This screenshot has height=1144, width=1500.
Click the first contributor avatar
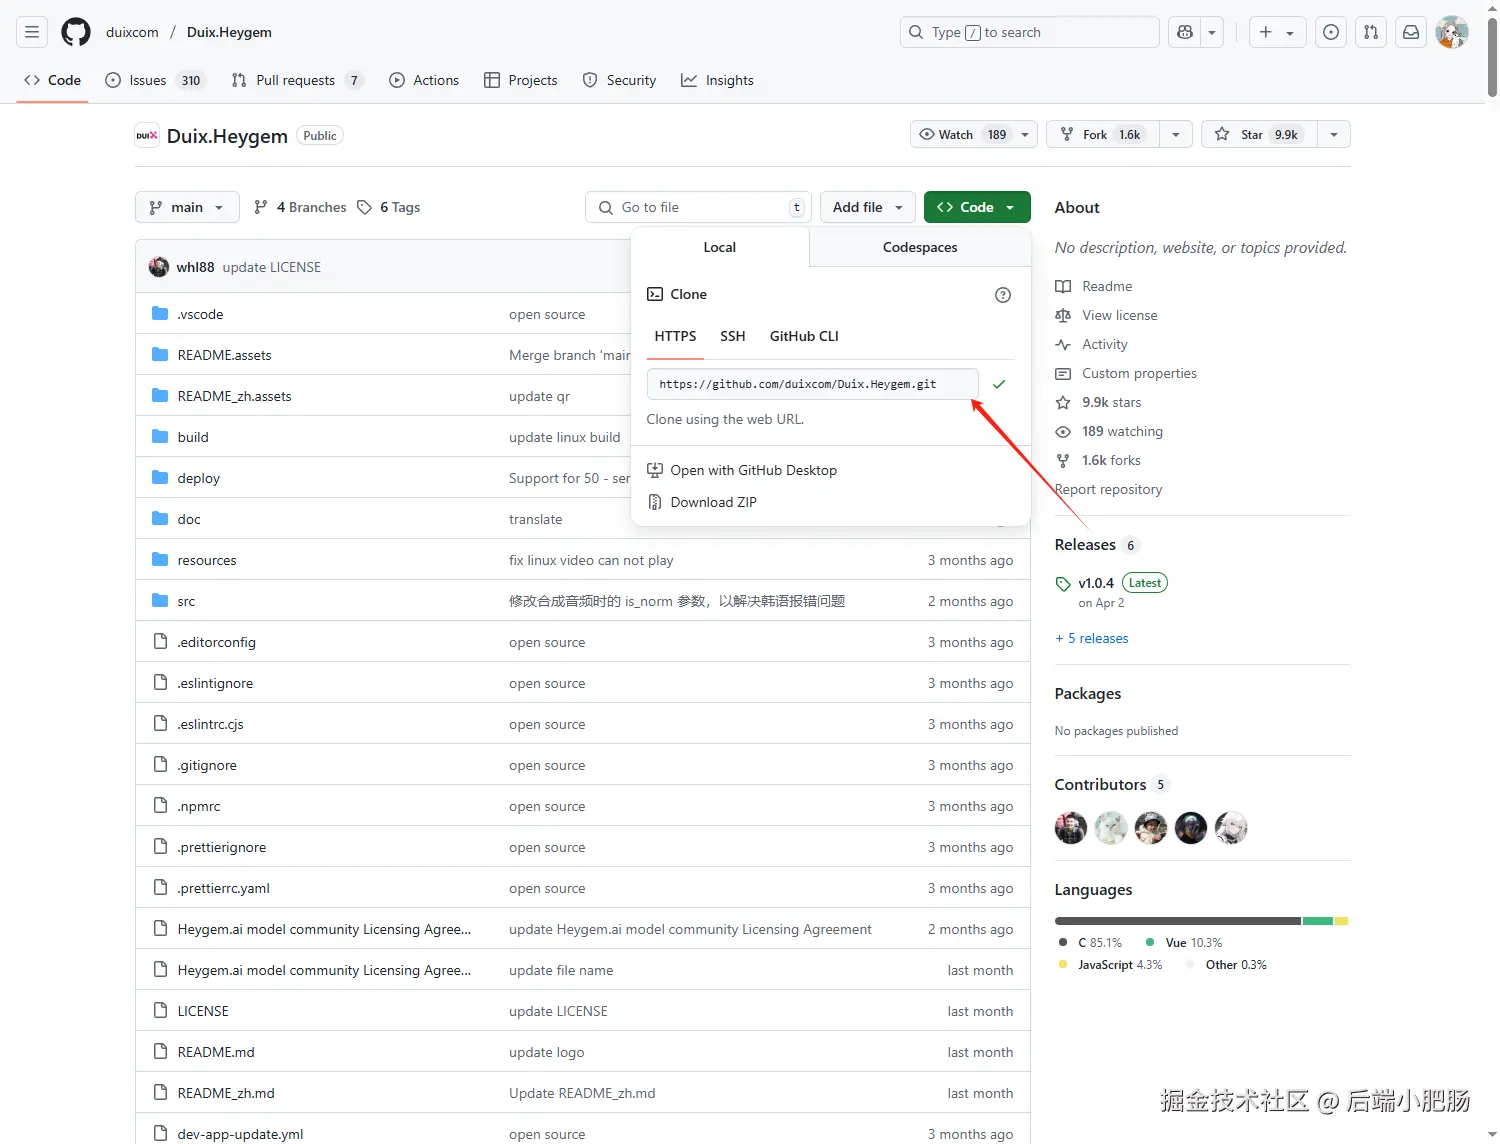(1071, 828)
